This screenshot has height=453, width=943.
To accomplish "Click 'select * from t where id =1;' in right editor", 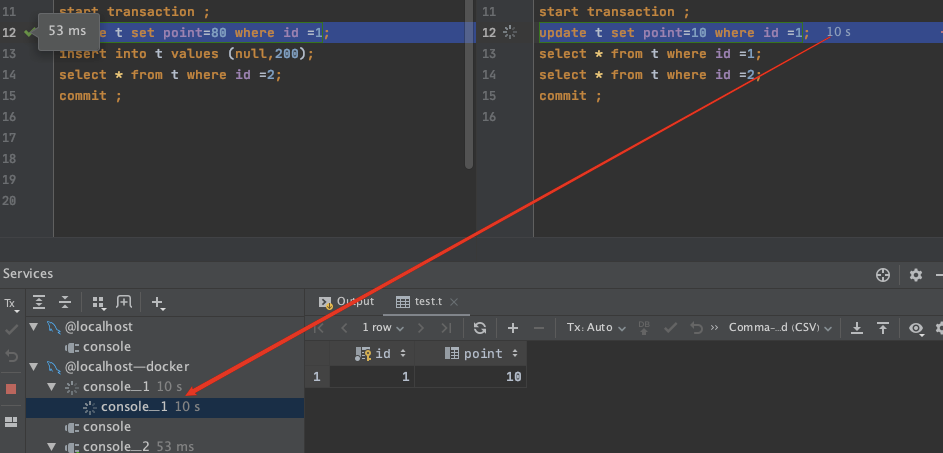I will 650,54.
